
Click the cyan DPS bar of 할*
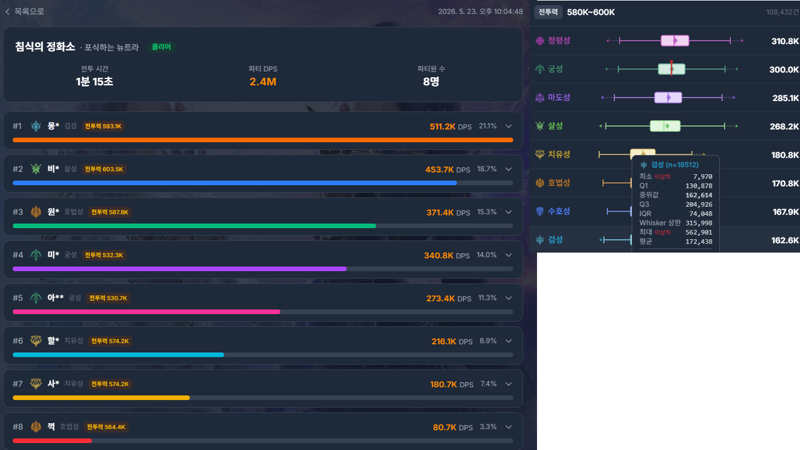coord(118,354)
